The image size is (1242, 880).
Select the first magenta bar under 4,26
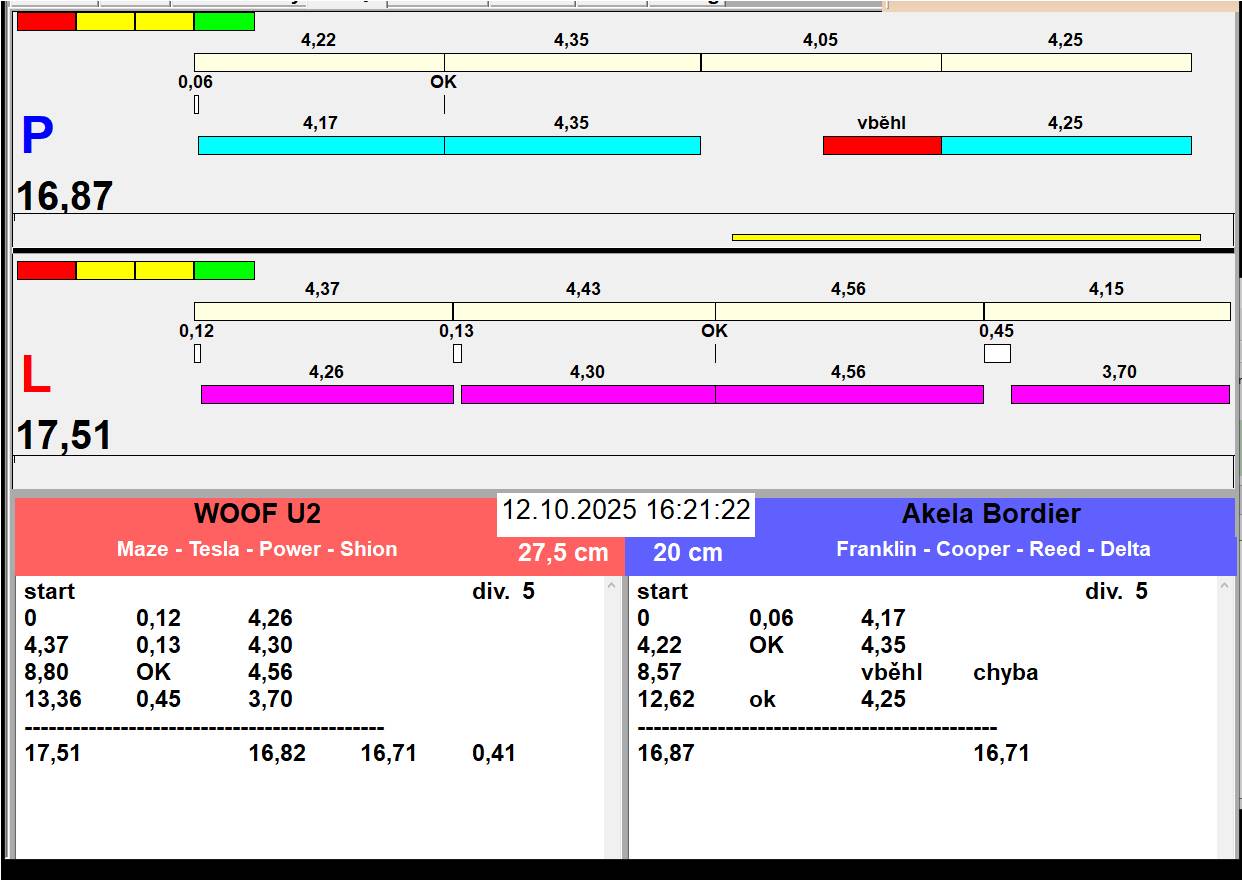[327, 394]
